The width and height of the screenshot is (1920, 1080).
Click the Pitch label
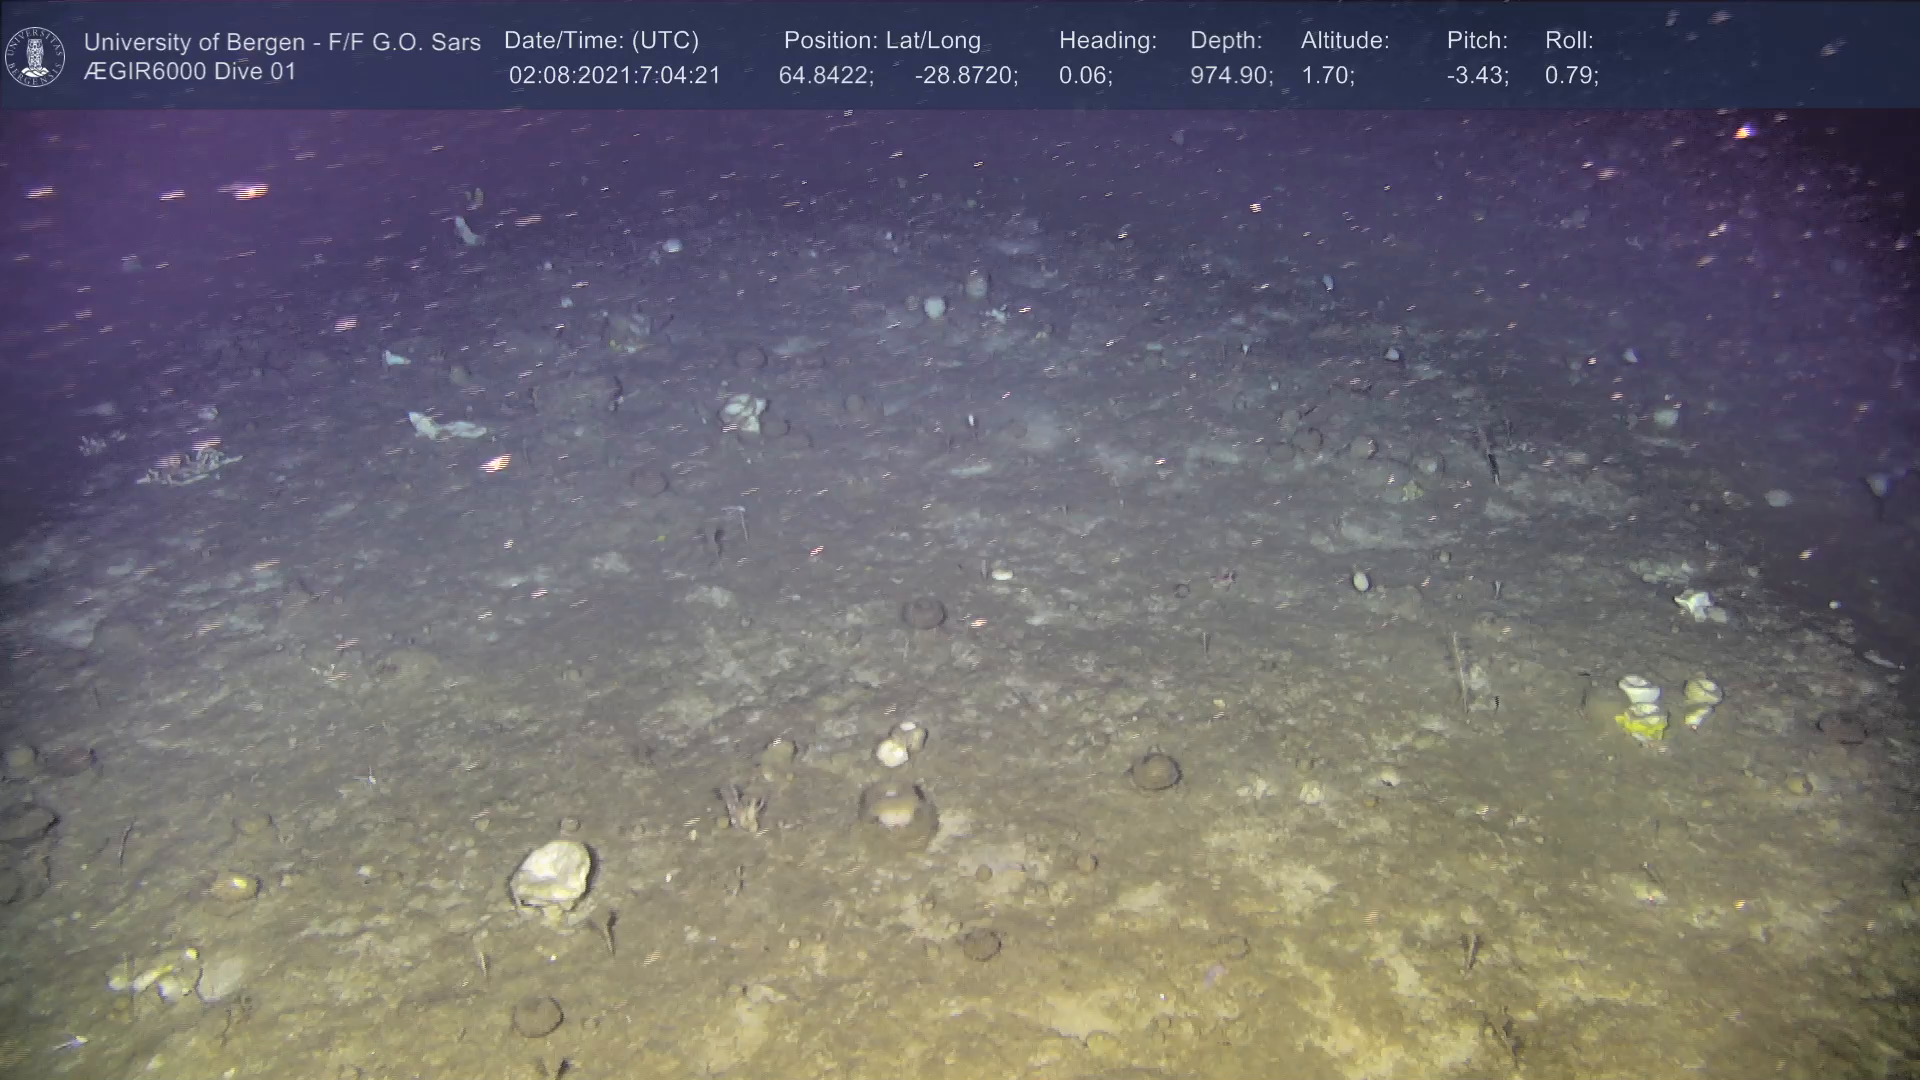click(1476, 41)
